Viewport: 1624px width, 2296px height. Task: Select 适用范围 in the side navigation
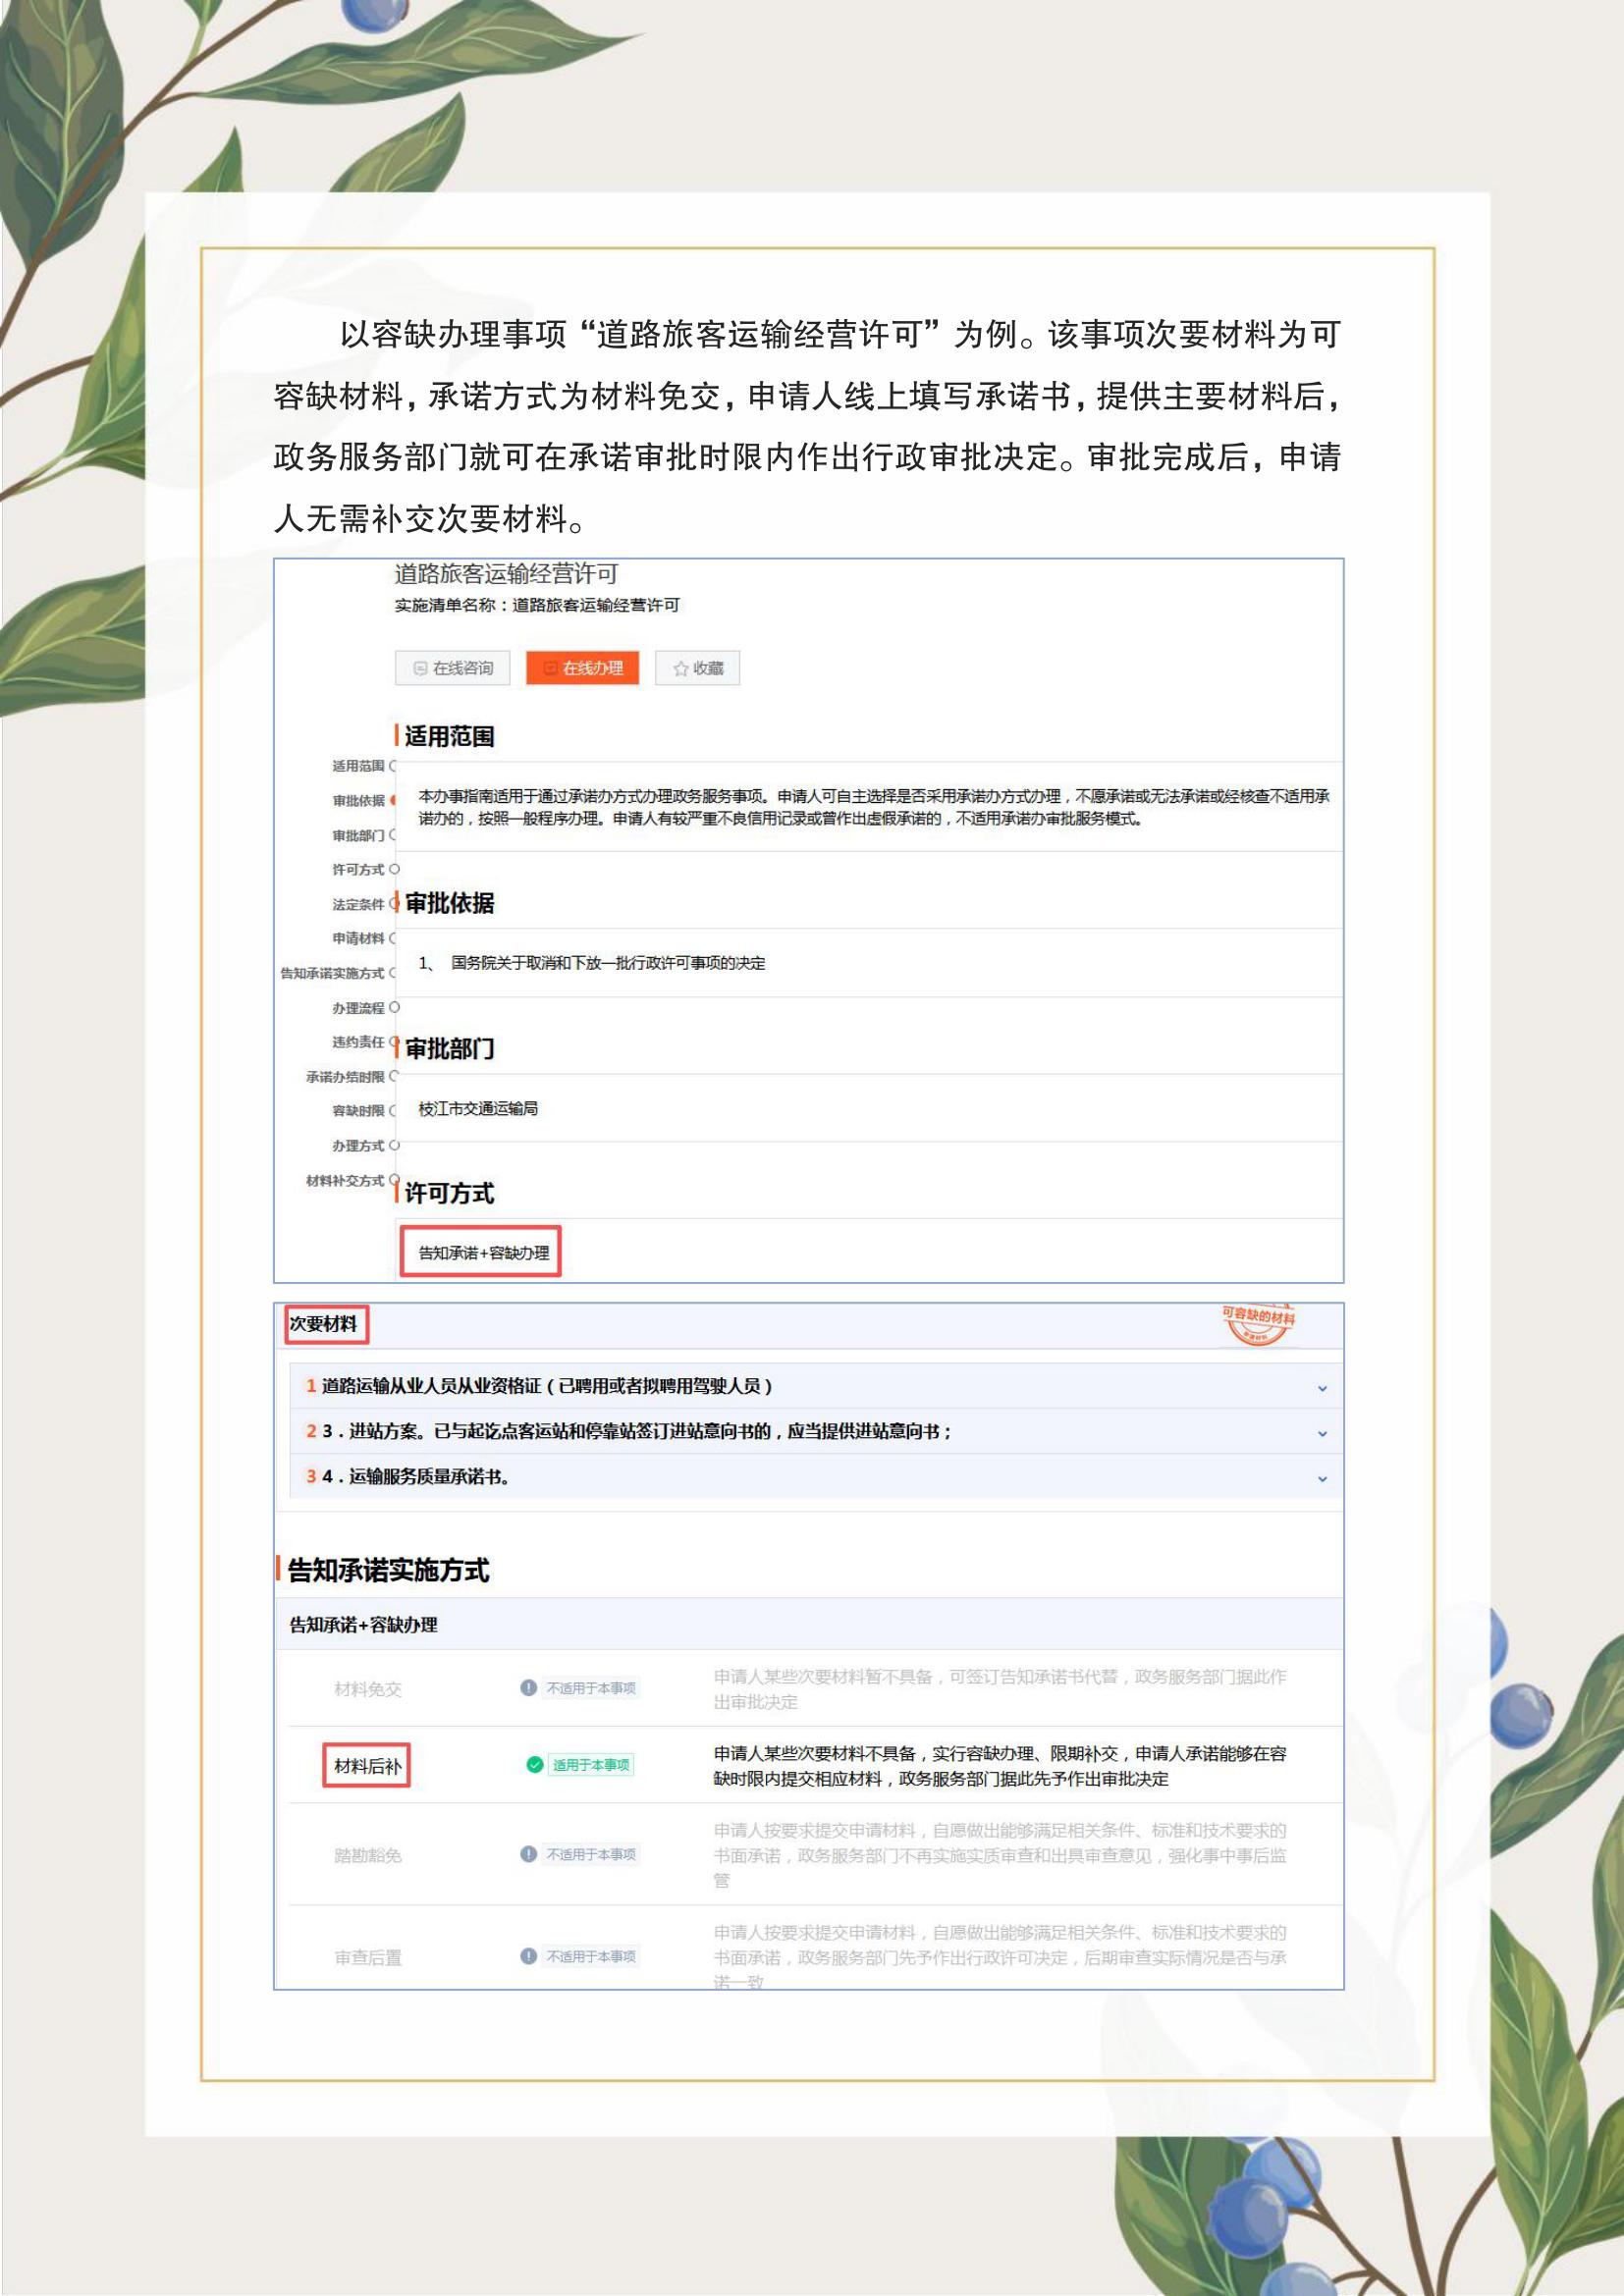358,766
